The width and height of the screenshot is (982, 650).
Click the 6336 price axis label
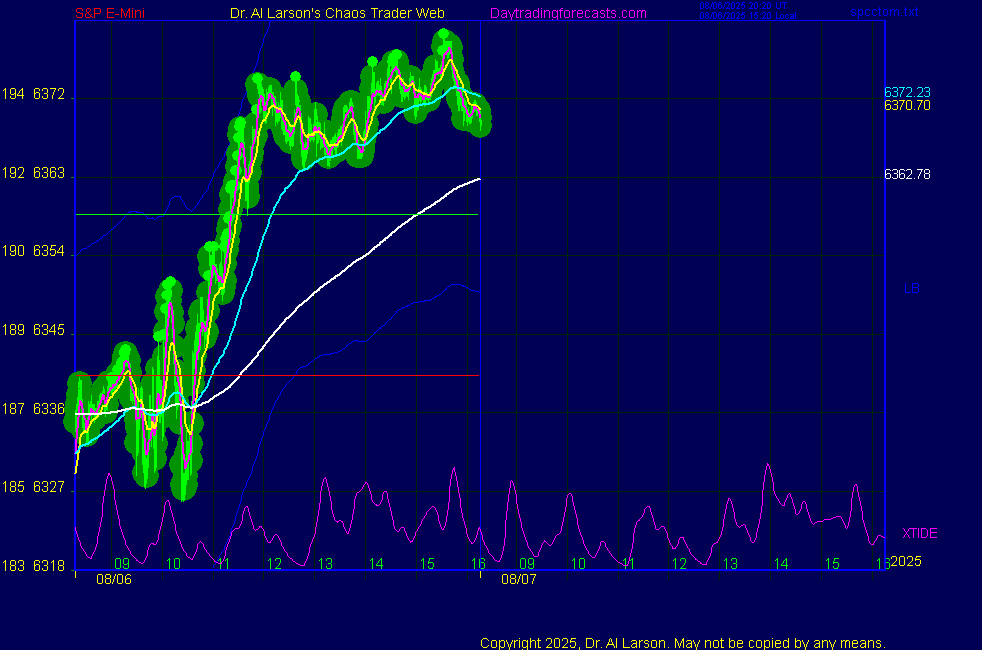pyautogui.click(x=49, y=409)
